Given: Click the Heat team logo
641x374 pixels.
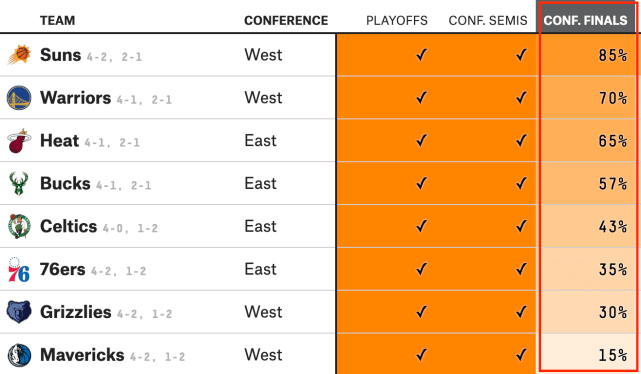Looking at the screenshot, I should tap(19, 141).
